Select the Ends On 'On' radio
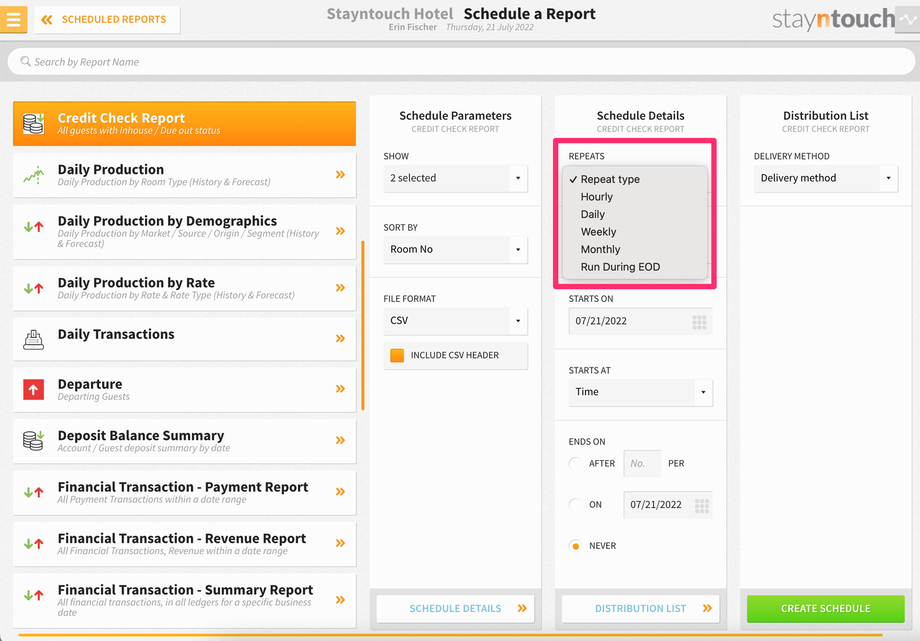Image resolution: width=920 pixels, height=641 pixels. tap(575, 504)
